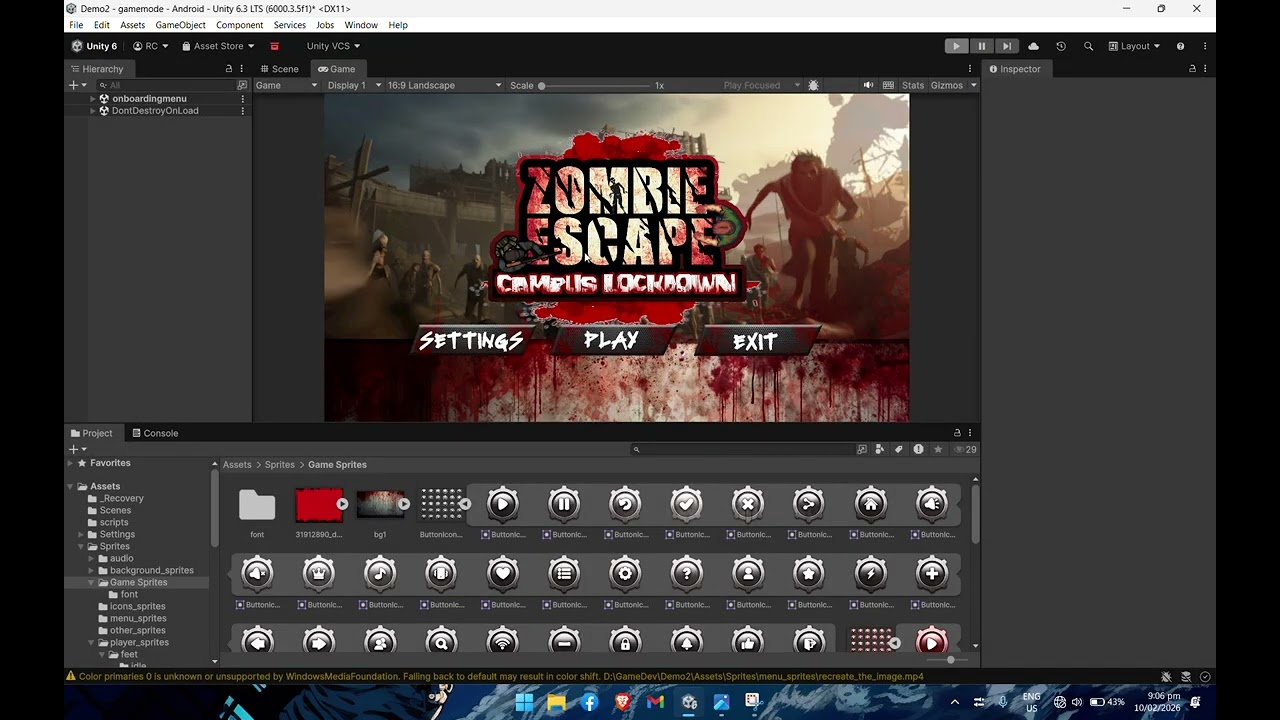This screenshot has height=720, width=1280.
Task: Click the Project favorites star icon
Action: click(937, 450)
